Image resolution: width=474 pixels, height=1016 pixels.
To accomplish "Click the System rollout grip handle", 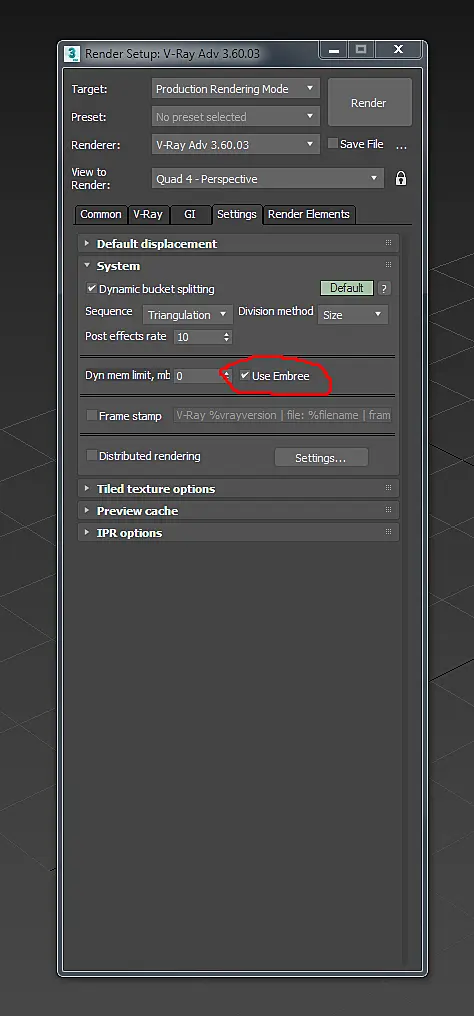I will 389,265.
